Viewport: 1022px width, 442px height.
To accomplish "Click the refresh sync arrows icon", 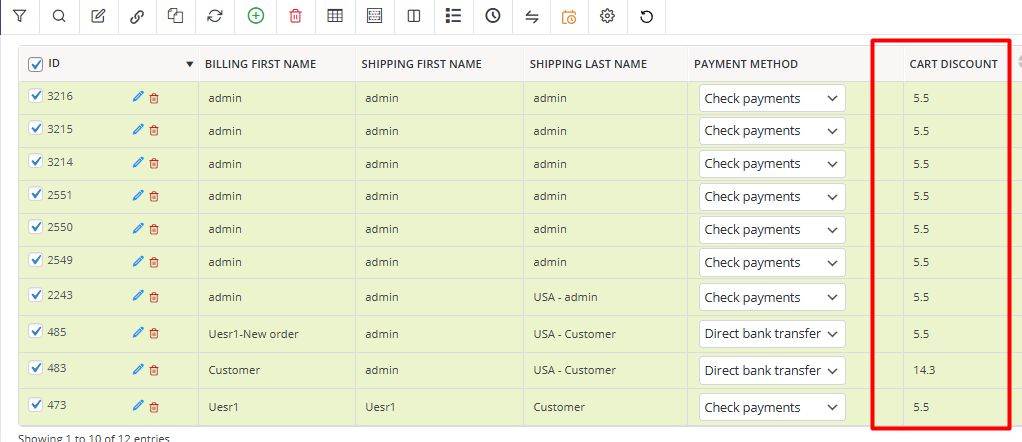I will pyautogui.click(x=215, y=16).
